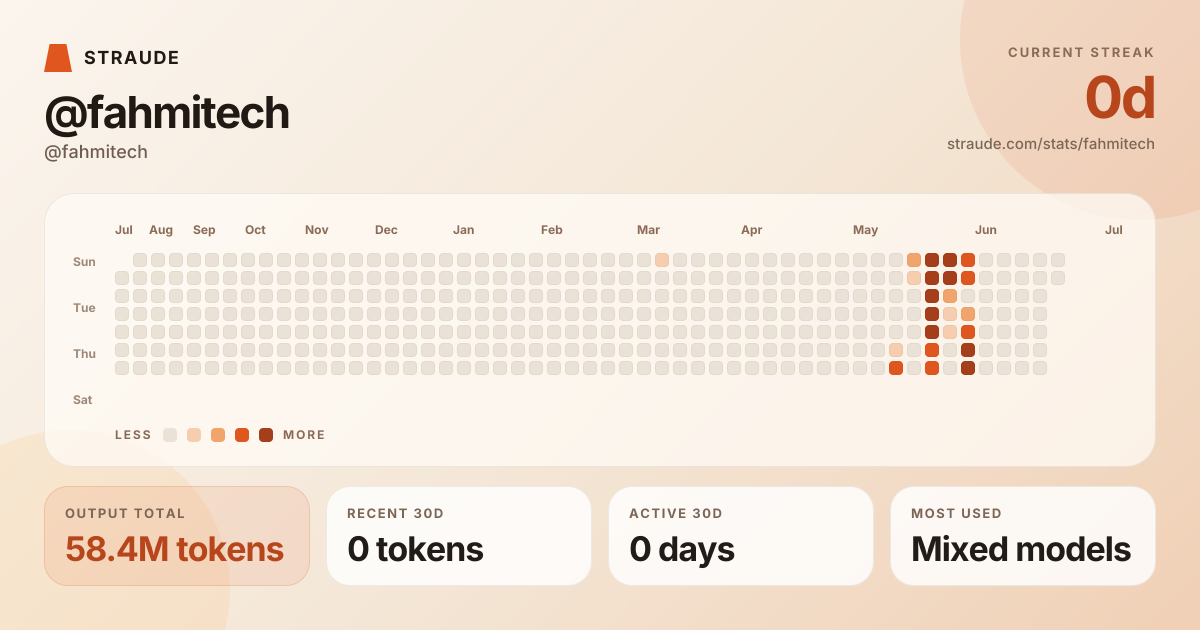Click the Current Streak 0d value

[1120, 98]
